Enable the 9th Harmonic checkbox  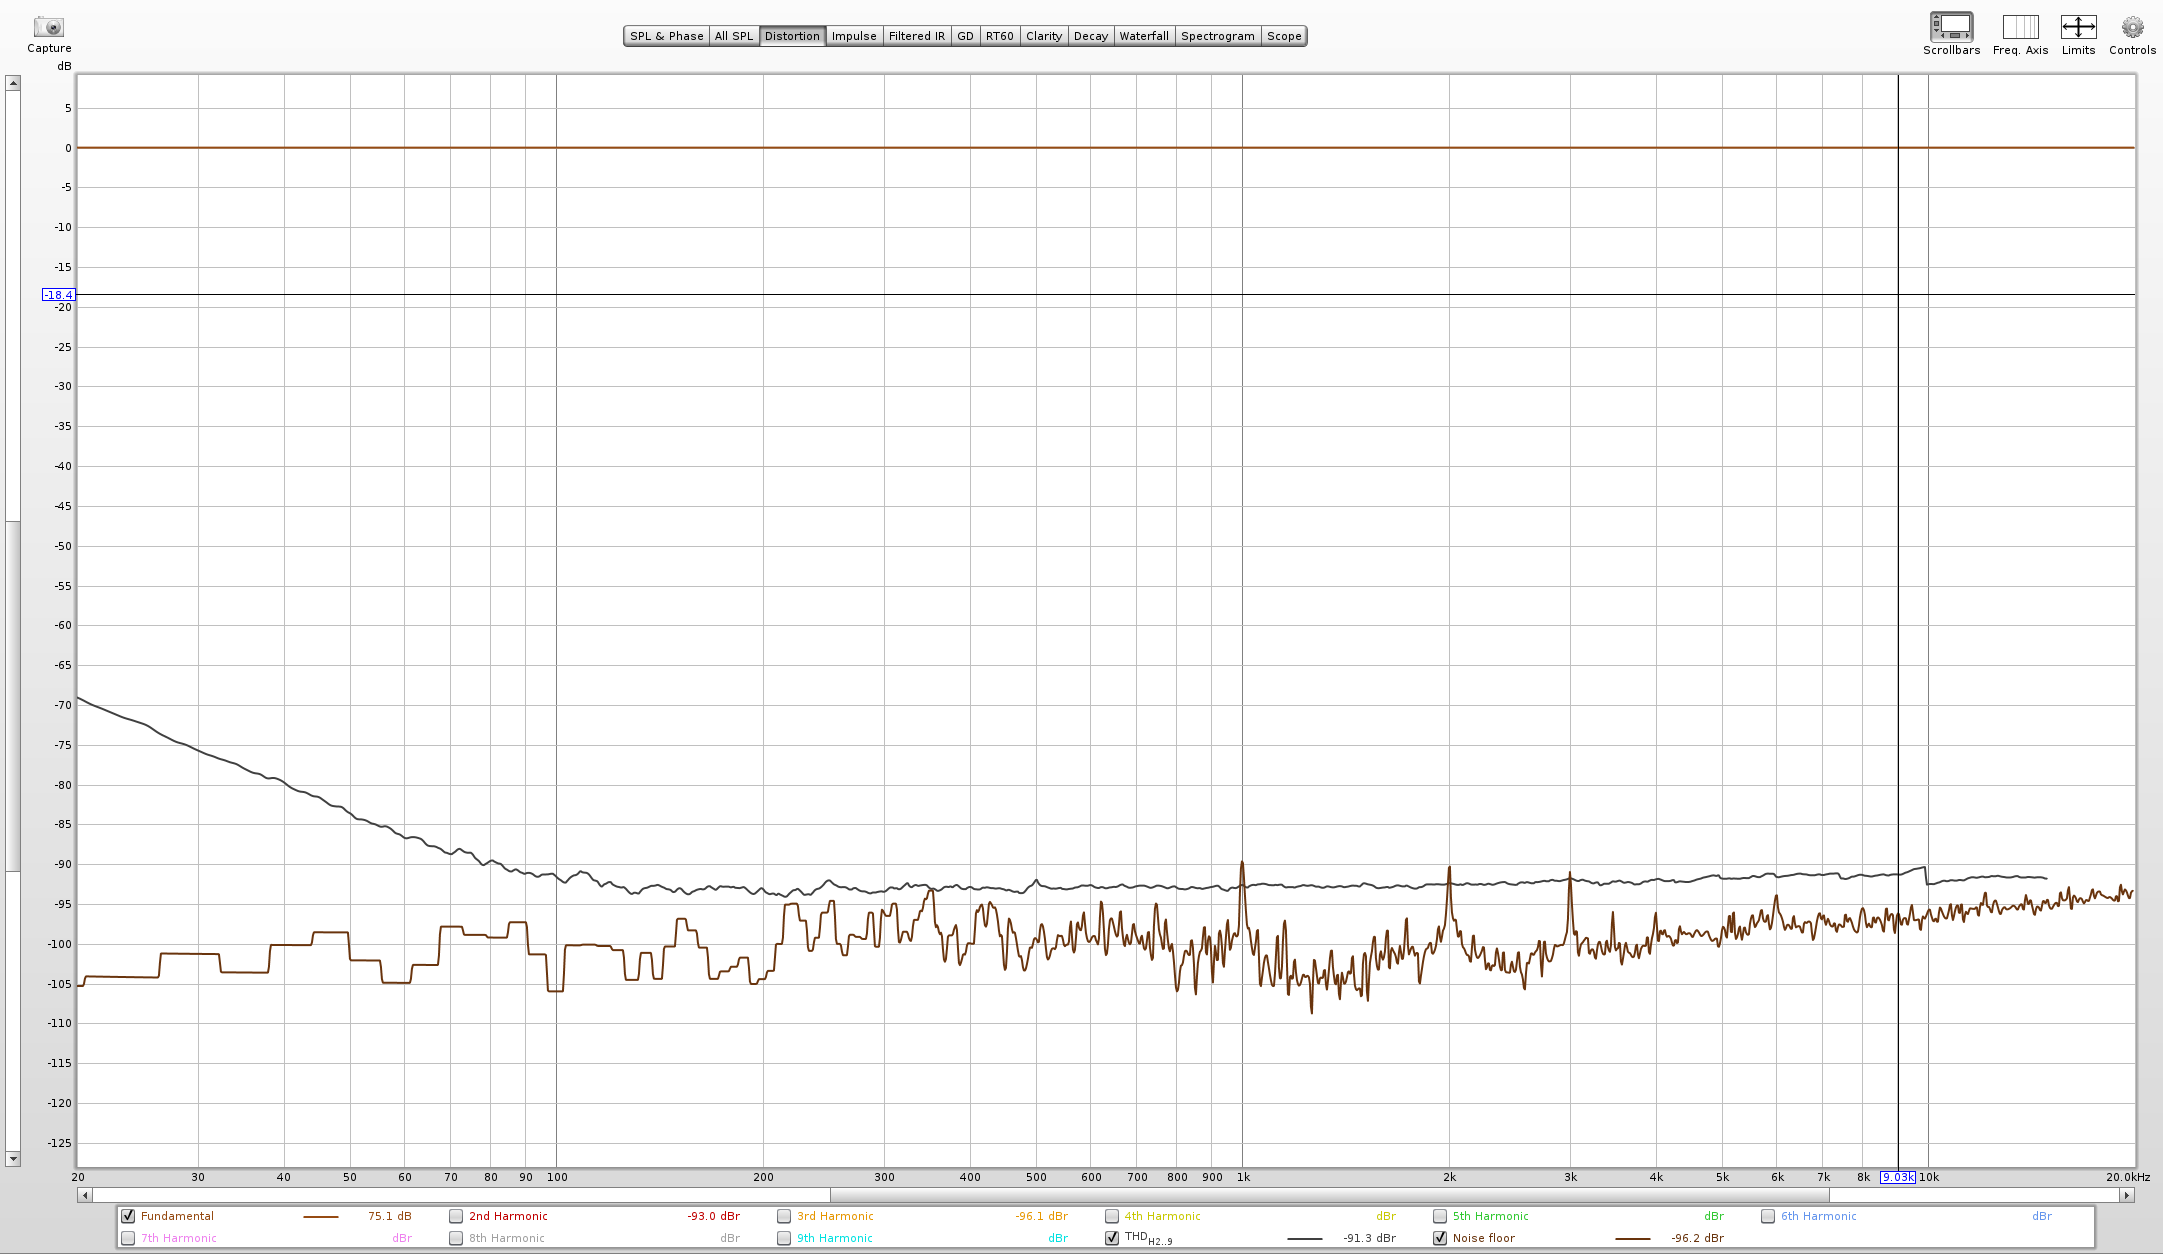click(784, 1238)
